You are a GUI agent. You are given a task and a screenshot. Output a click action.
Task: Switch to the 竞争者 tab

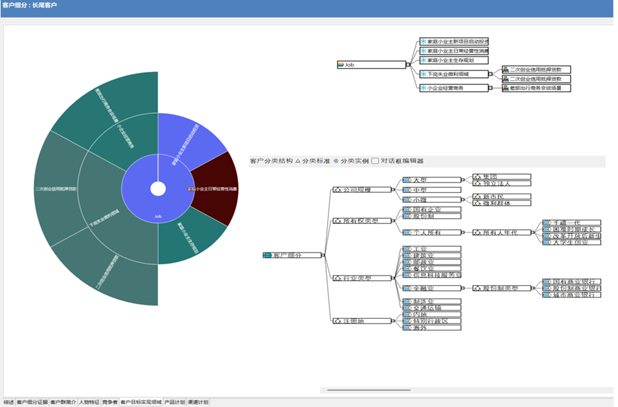point(109,402)
